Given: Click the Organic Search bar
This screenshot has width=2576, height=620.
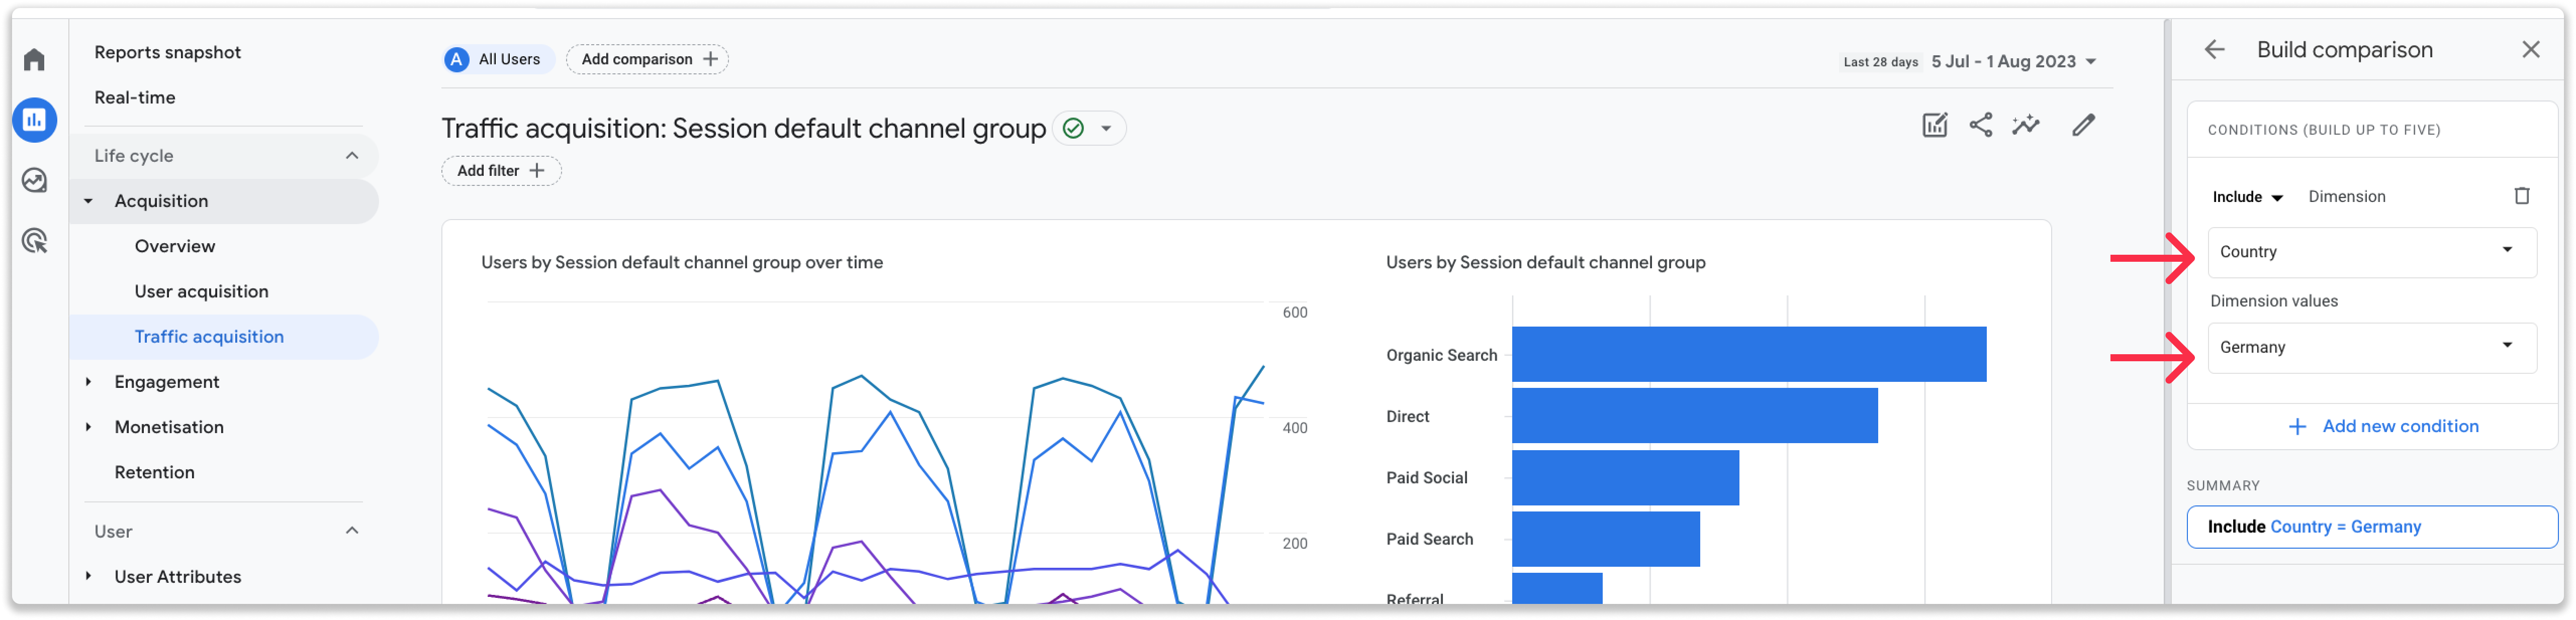Looking at the screenshot, I should pos(1748,354).
